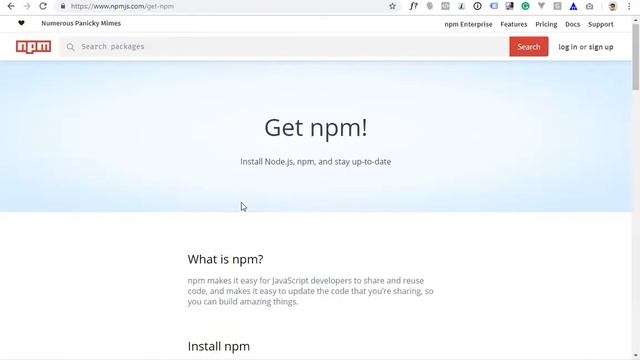Click the Numerous Panicky Mimes text
The image size is (640, 360).
point(81,23)
